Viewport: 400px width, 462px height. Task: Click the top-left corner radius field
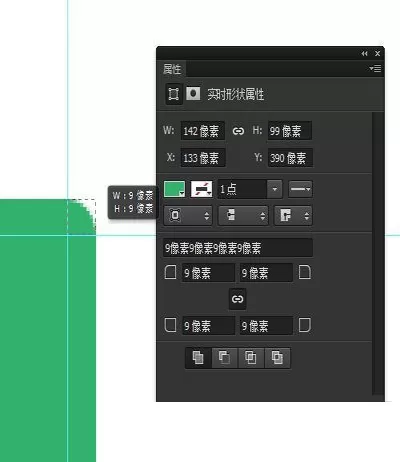click(208, 273)
